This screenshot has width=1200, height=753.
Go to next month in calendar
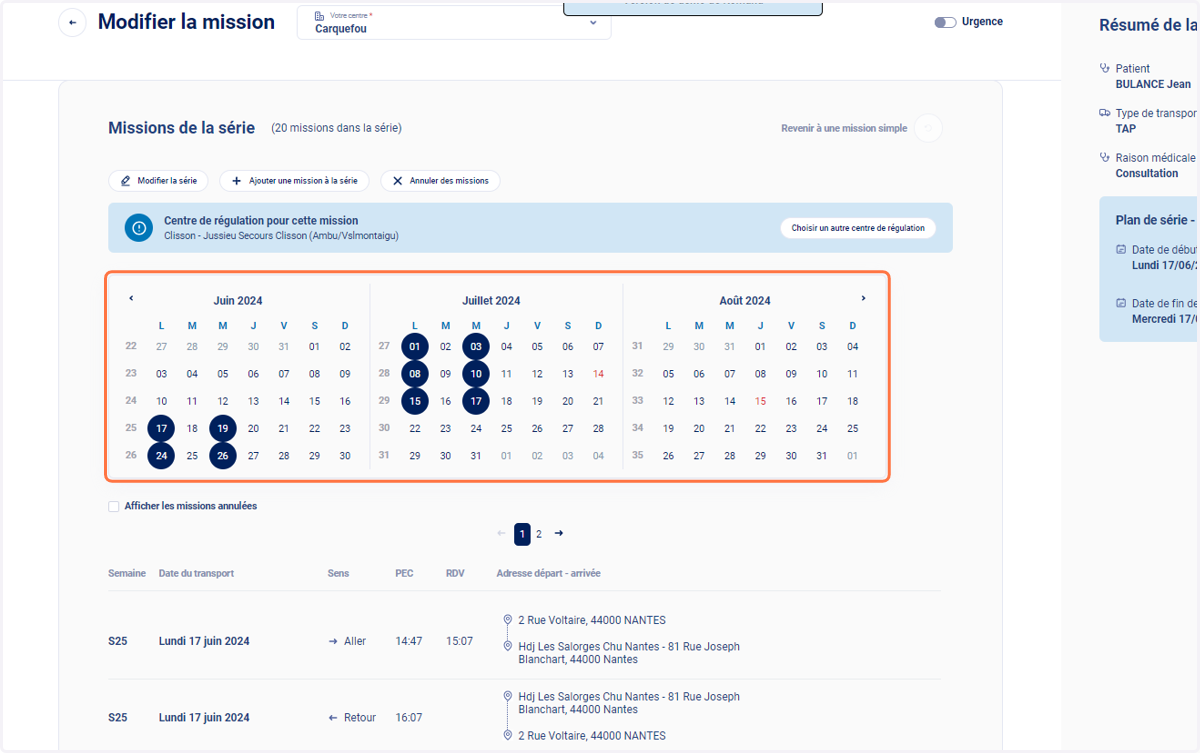pyautogui.click(x=864, y=298)
